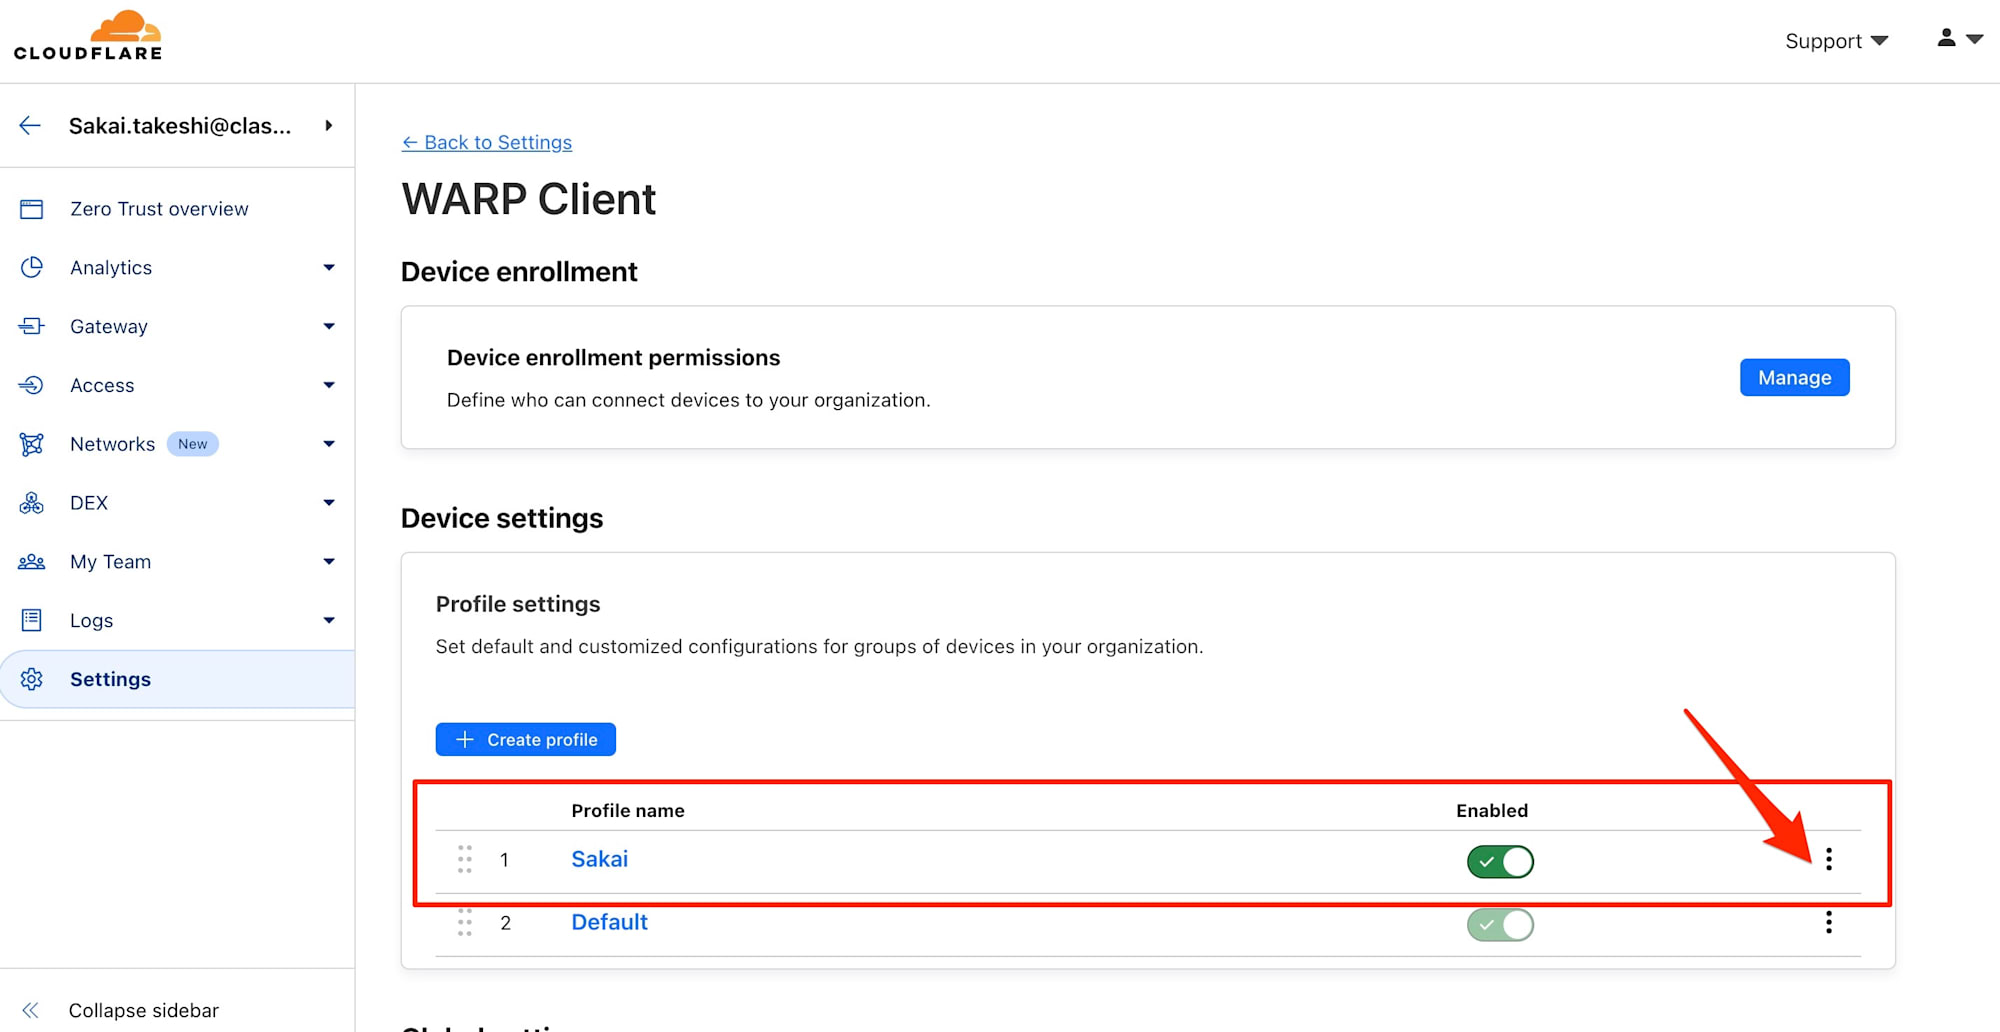Click the Analytics pie chart icon

point(32,267)
